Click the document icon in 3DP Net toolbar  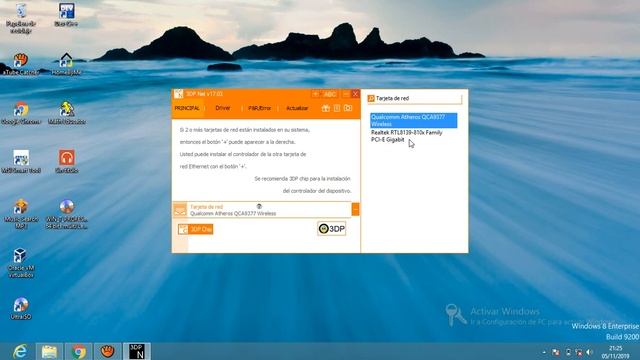pyautogui.click(x=337, y=108)
